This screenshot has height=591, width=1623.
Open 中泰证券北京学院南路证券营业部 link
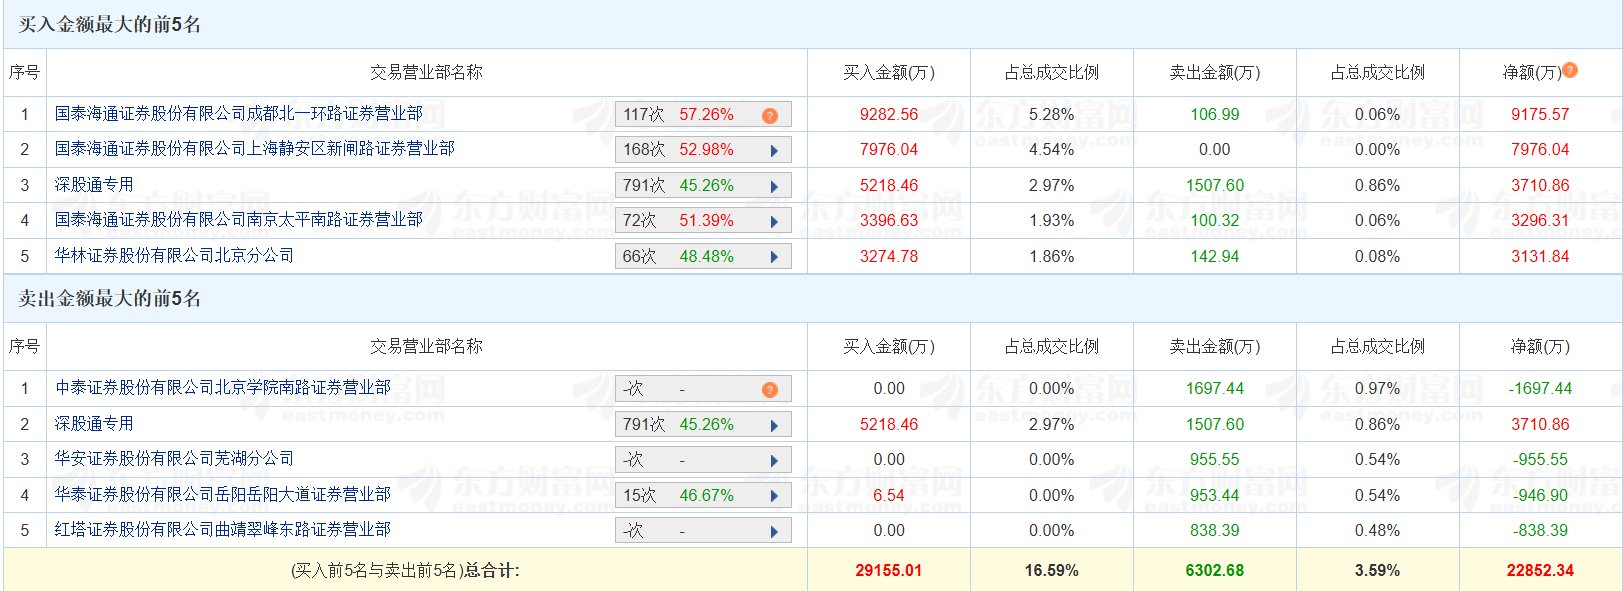[222, 388]
